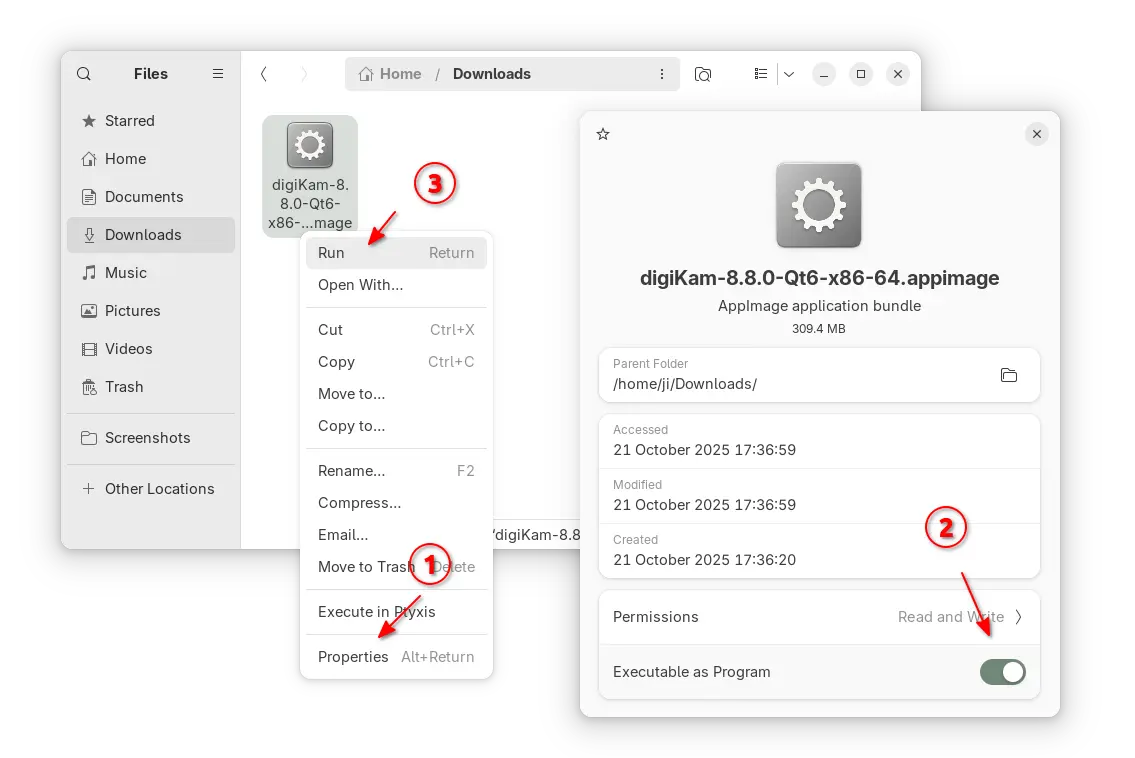Toggle Executable as Program switch
1135x758 pixels.
[1002, 672]
